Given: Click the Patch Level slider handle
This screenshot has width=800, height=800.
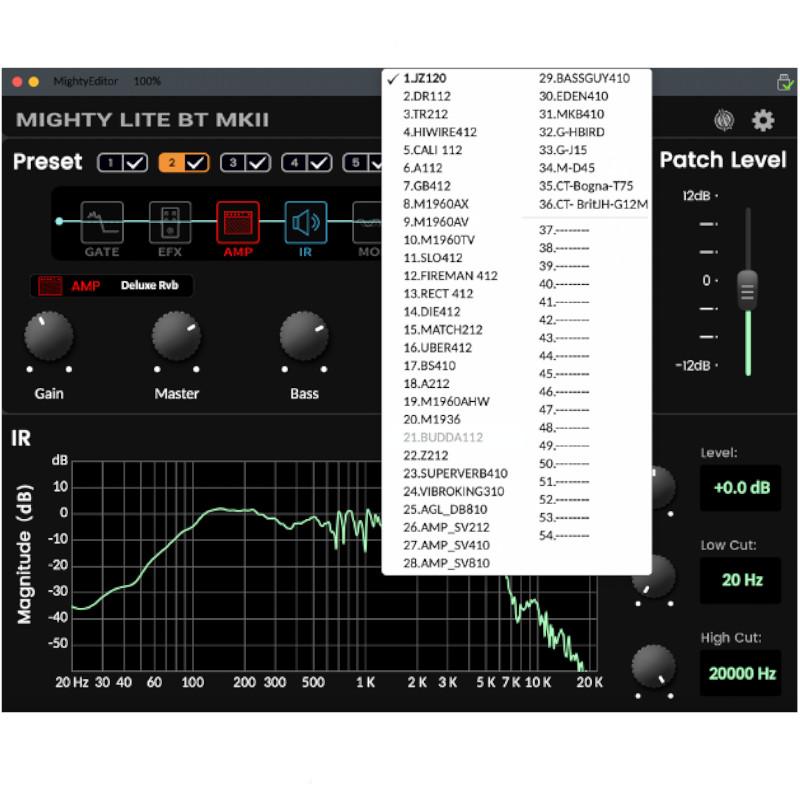Looking at the screenshot, I should point(748,288).
